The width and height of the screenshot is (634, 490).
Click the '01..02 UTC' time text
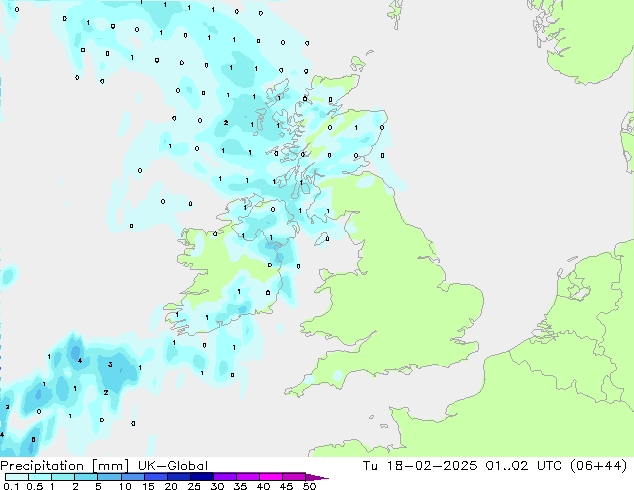click(x=524, y=466)
